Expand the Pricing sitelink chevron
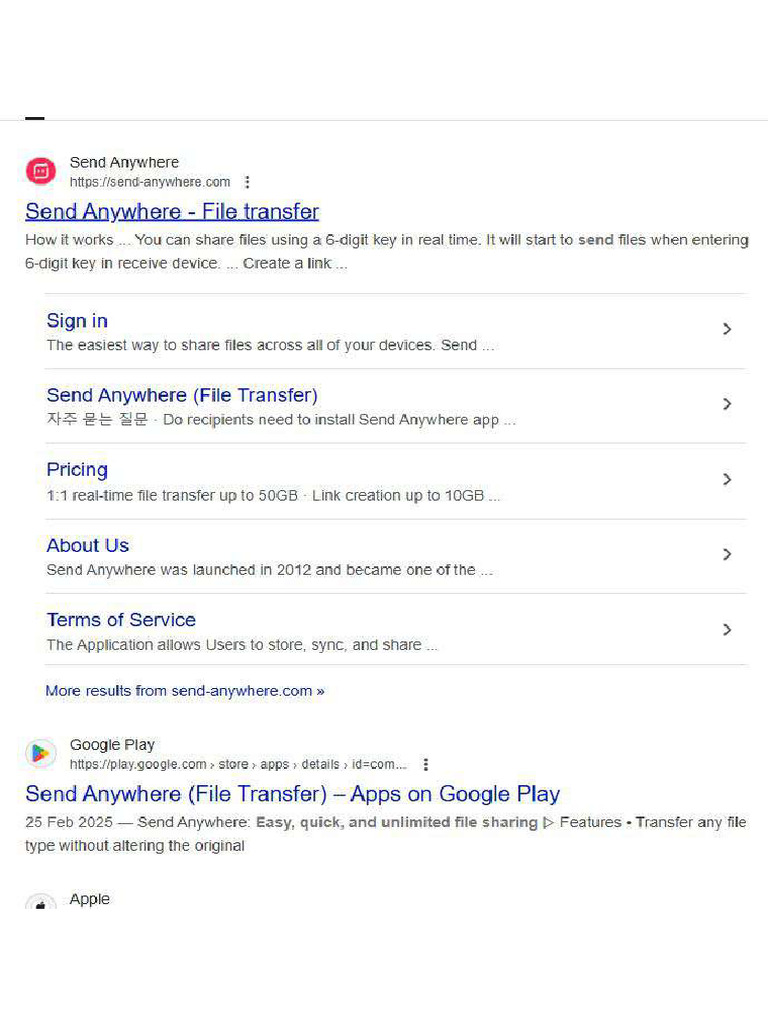Image resolution: width=768 pixels, height=1024 pixels. tap(727, 479)
